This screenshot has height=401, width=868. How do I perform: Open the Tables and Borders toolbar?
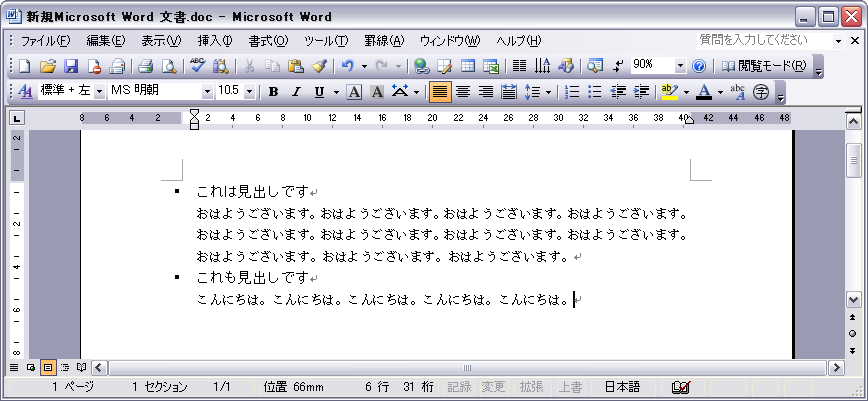445,66
